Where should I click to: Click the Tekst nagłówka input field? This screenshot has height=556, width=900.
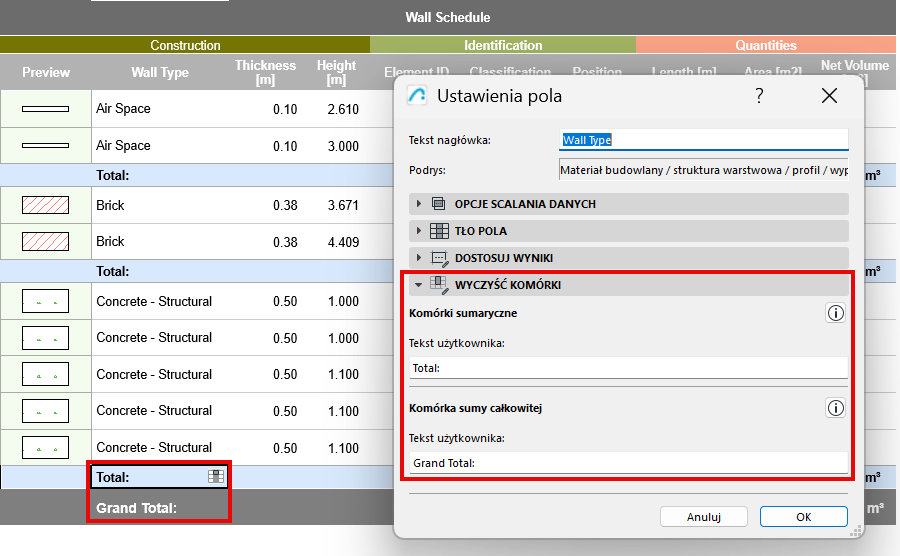[x=703, y=140]
